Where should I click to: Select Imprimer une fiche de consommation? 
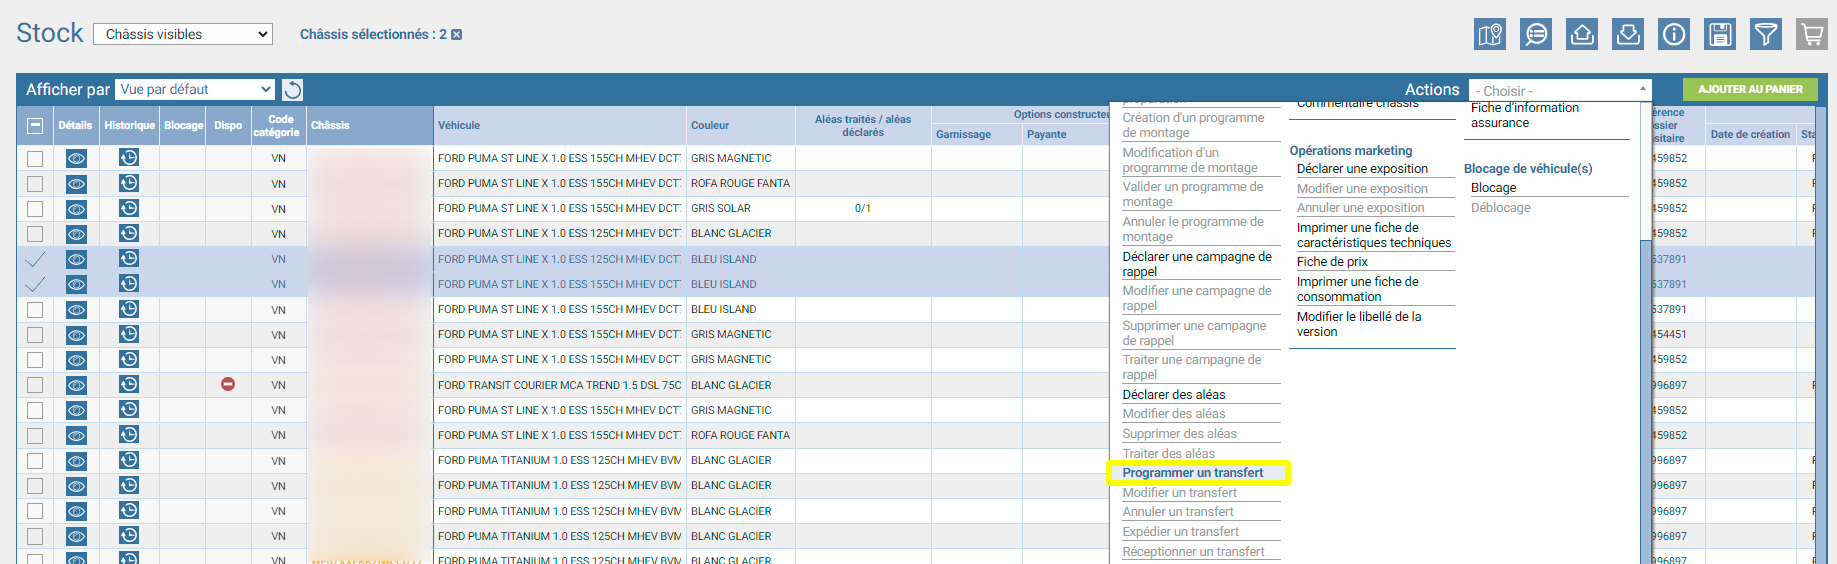1358,289
